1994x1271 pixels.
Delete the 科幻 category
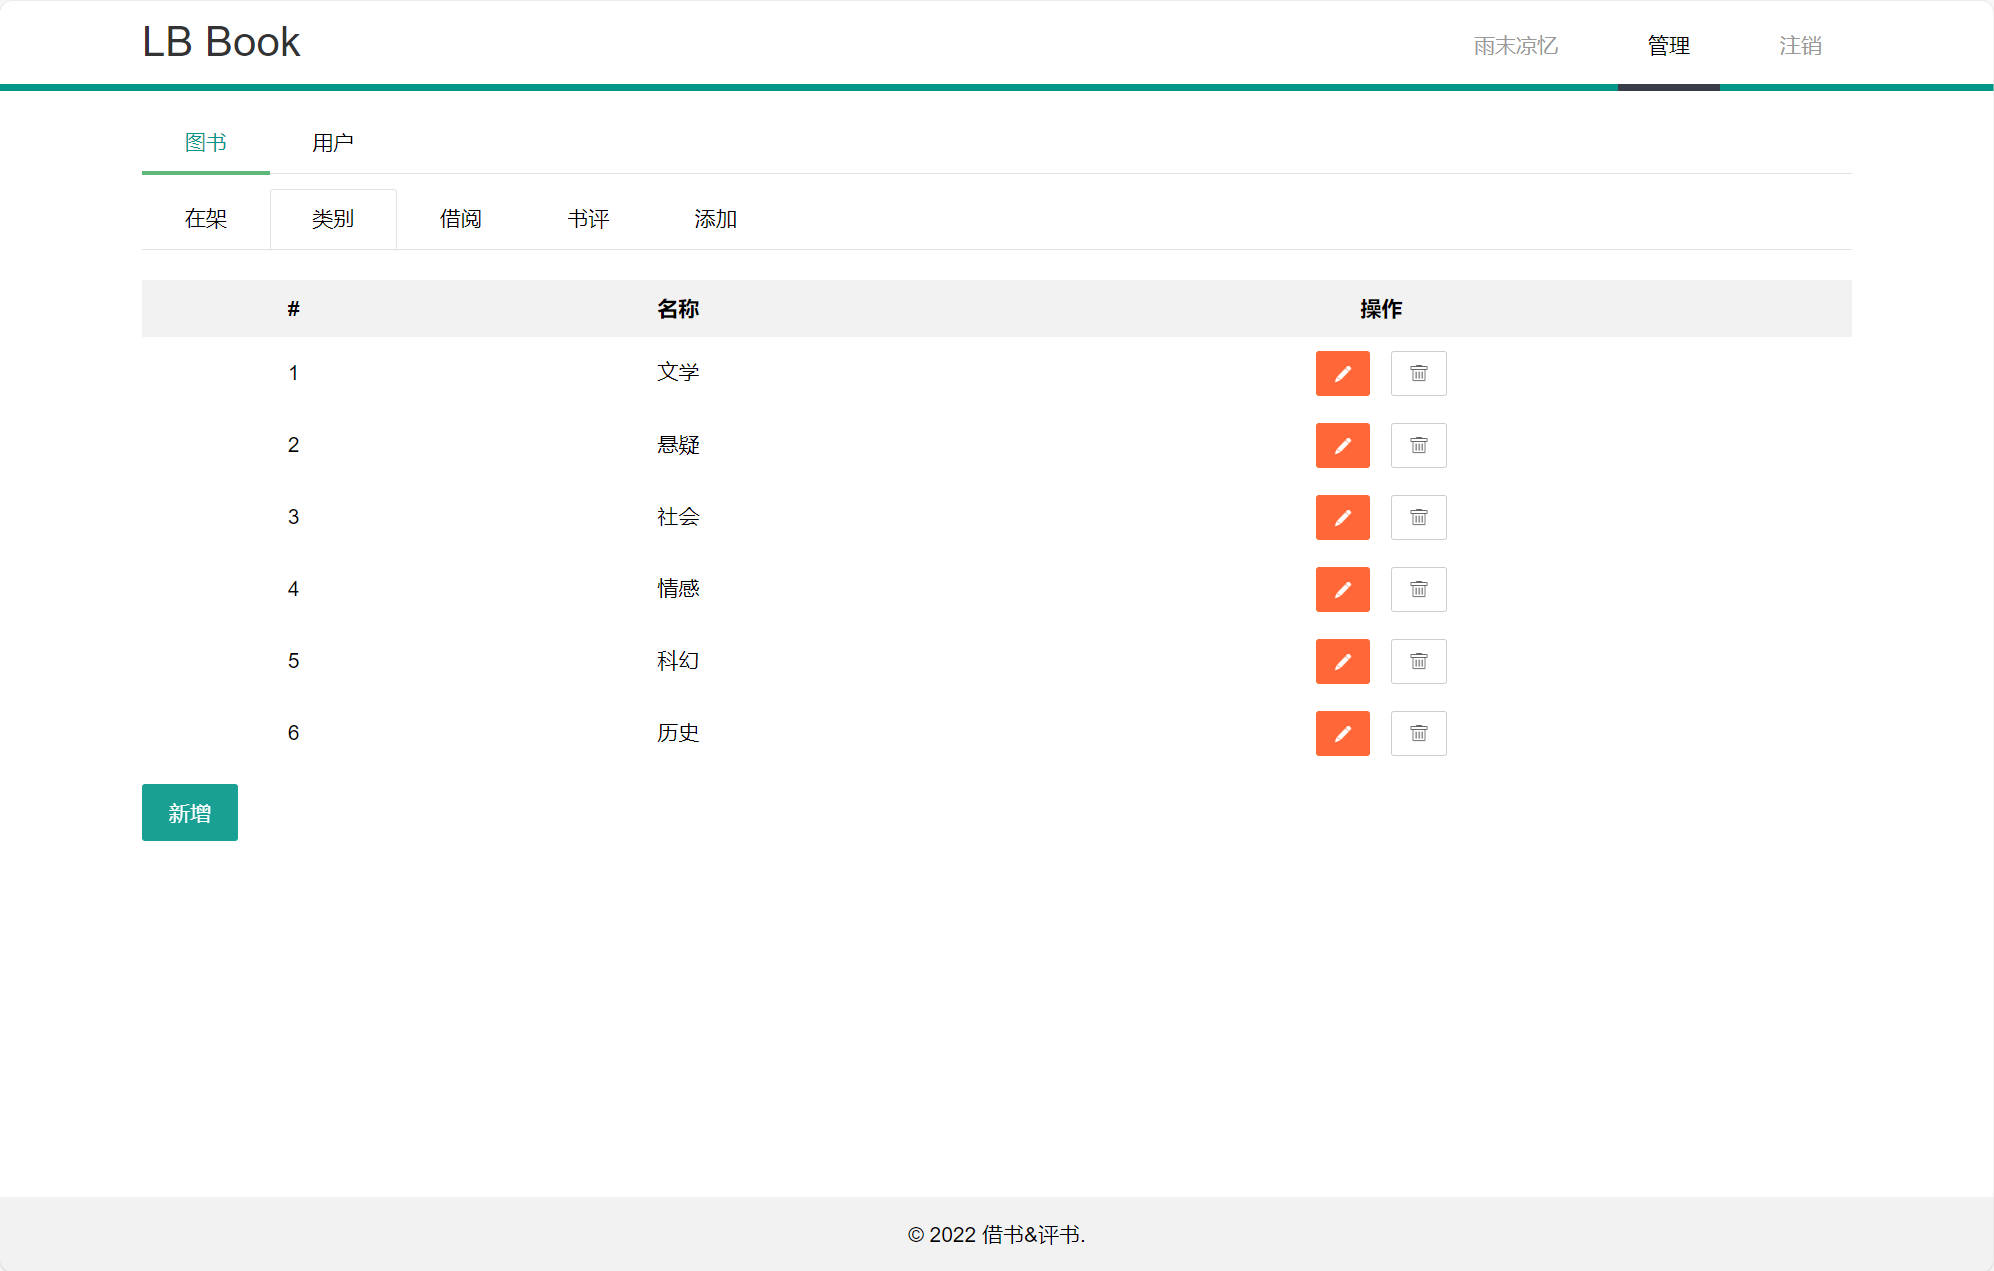(1418, 661)
